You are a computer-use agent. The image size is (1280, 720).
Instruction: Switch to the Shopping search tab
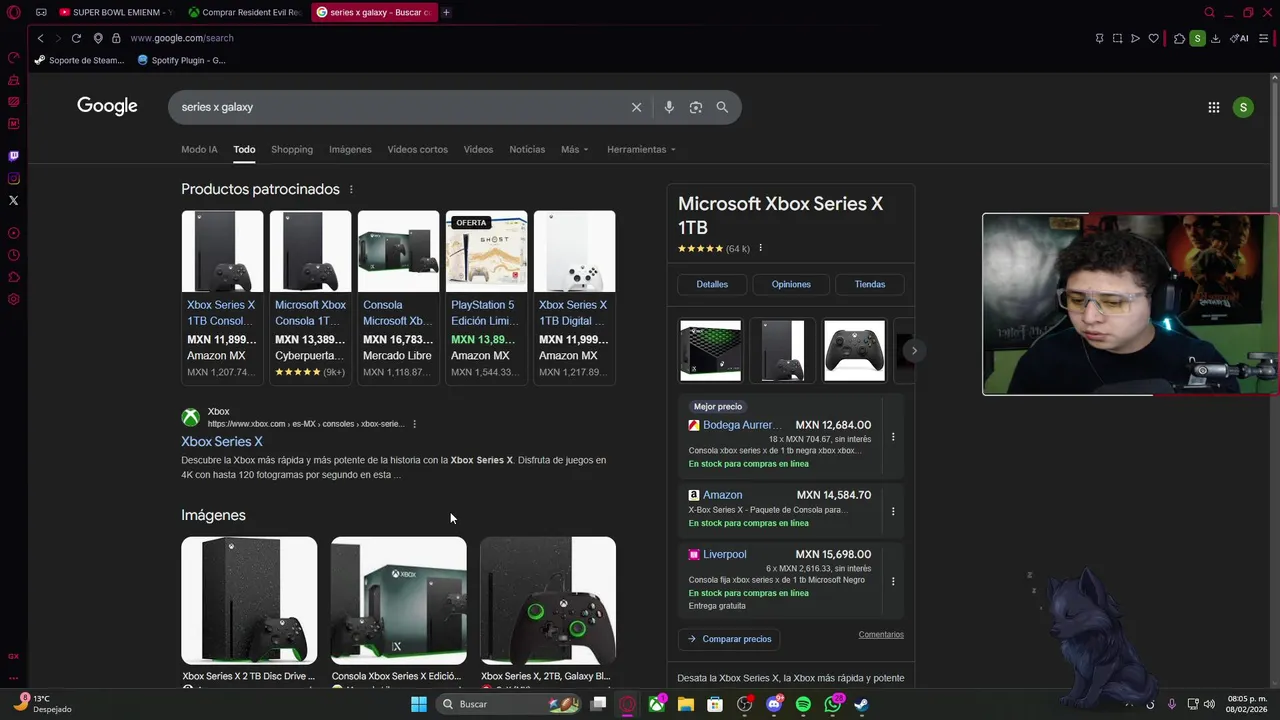point(292,149)
